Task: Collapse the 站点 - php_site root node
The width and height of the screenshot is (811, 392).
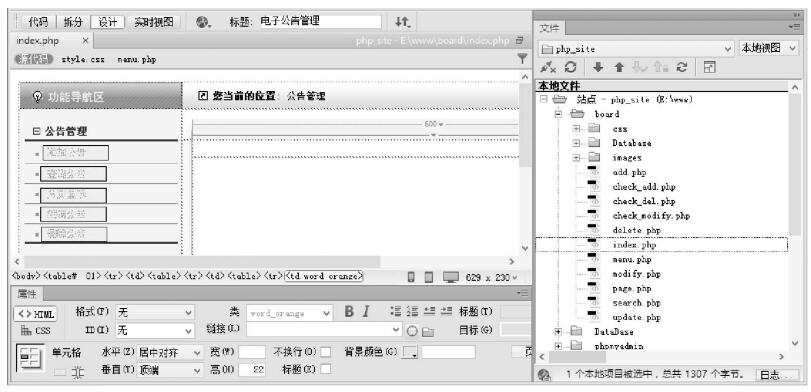Action: 543,99
